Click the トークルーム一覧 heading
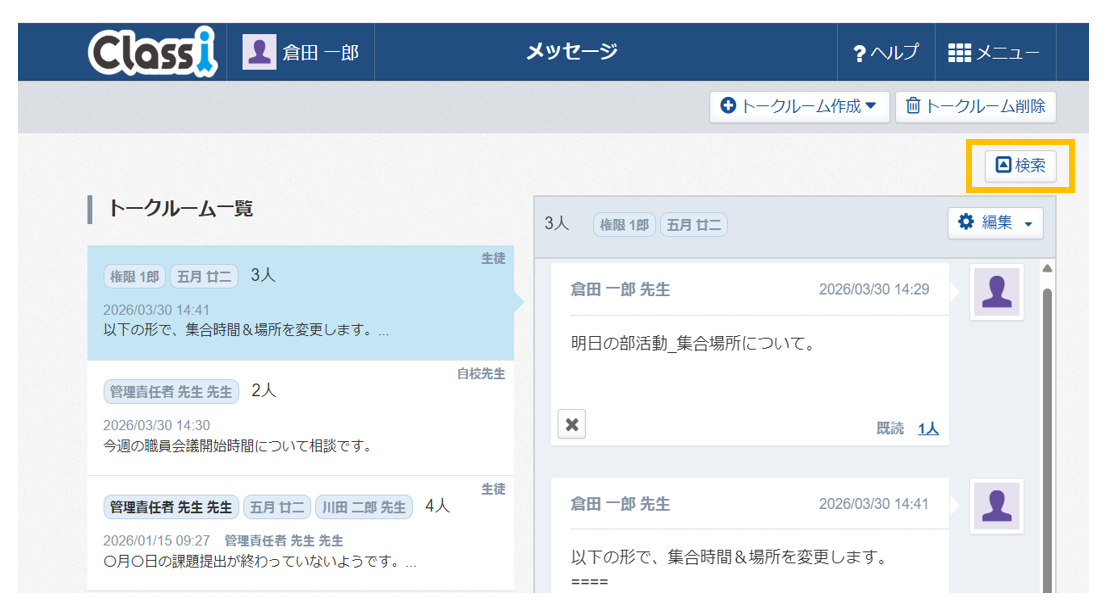Screen dimensions: 1120x606 [180, 209]
